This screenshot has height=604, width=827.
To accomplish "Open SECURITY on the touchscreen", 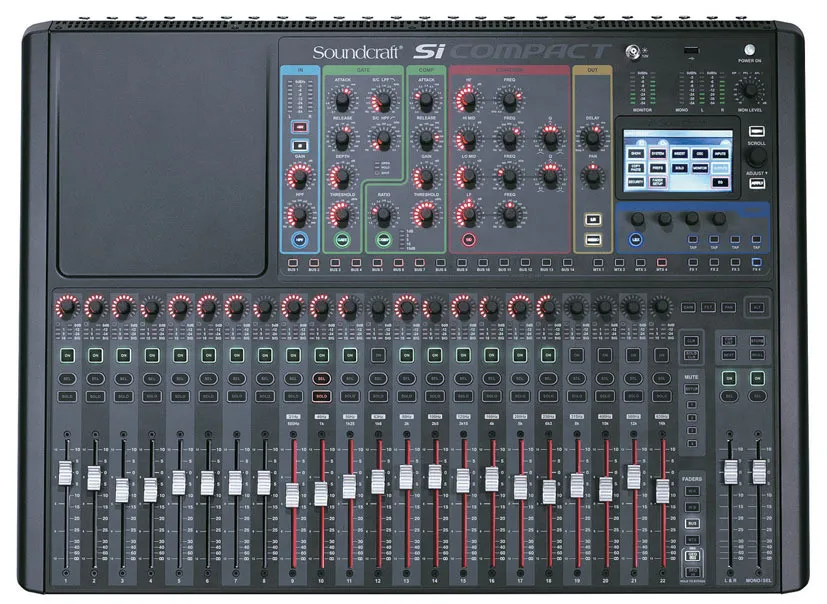I will point(636,183).
